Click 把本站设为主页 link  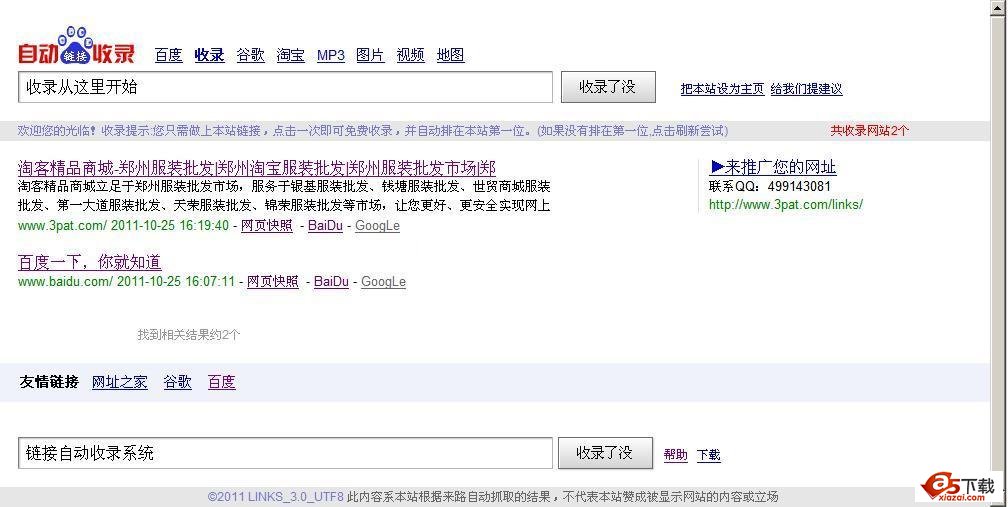coord(723,89)
